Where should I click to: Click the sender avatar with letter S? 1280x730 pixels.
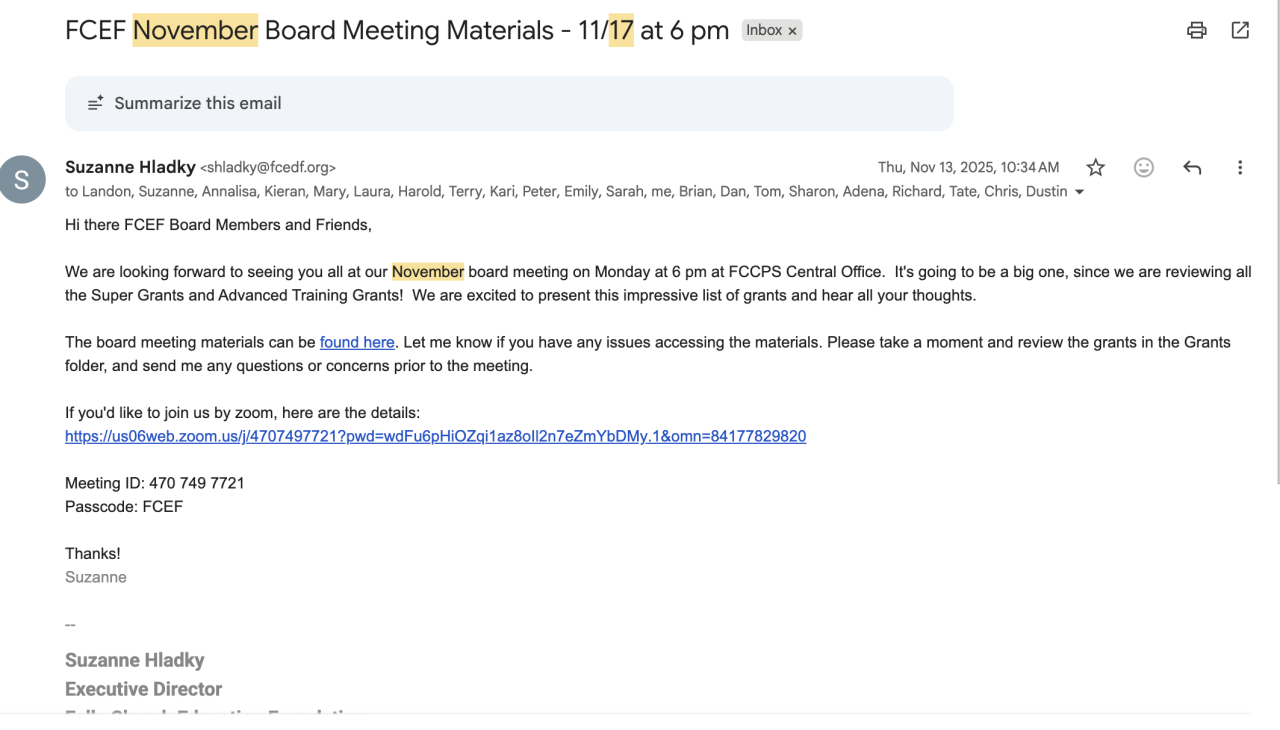coord(23,179)
